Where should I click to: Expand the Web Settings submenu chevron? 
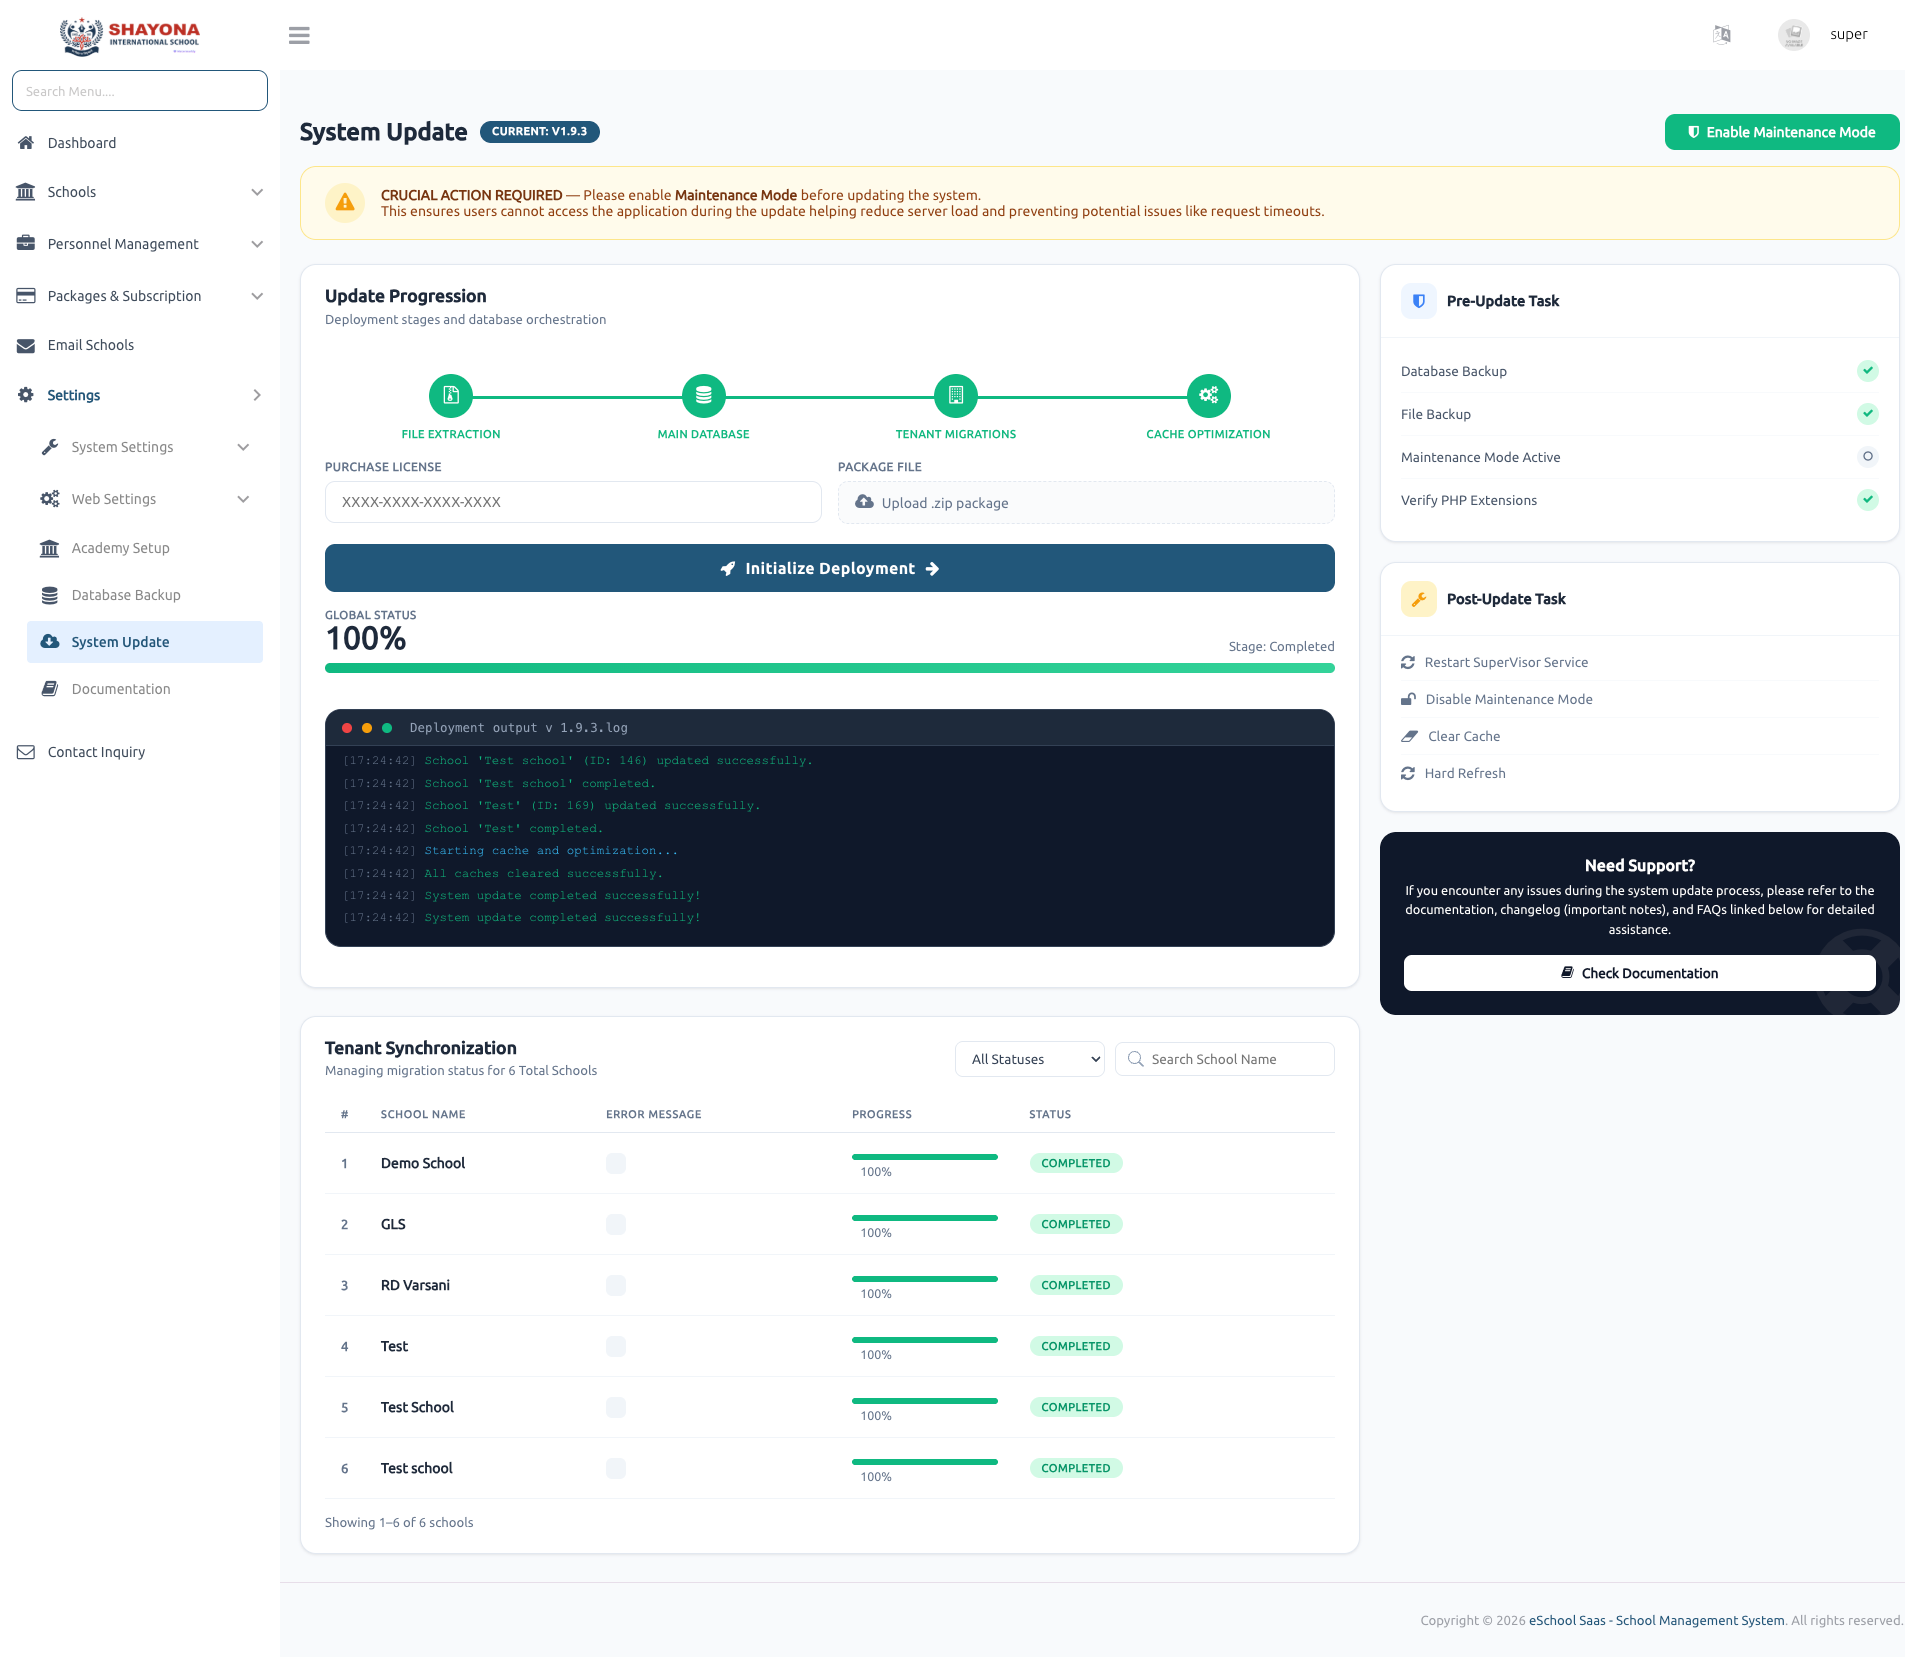point(243,499)
